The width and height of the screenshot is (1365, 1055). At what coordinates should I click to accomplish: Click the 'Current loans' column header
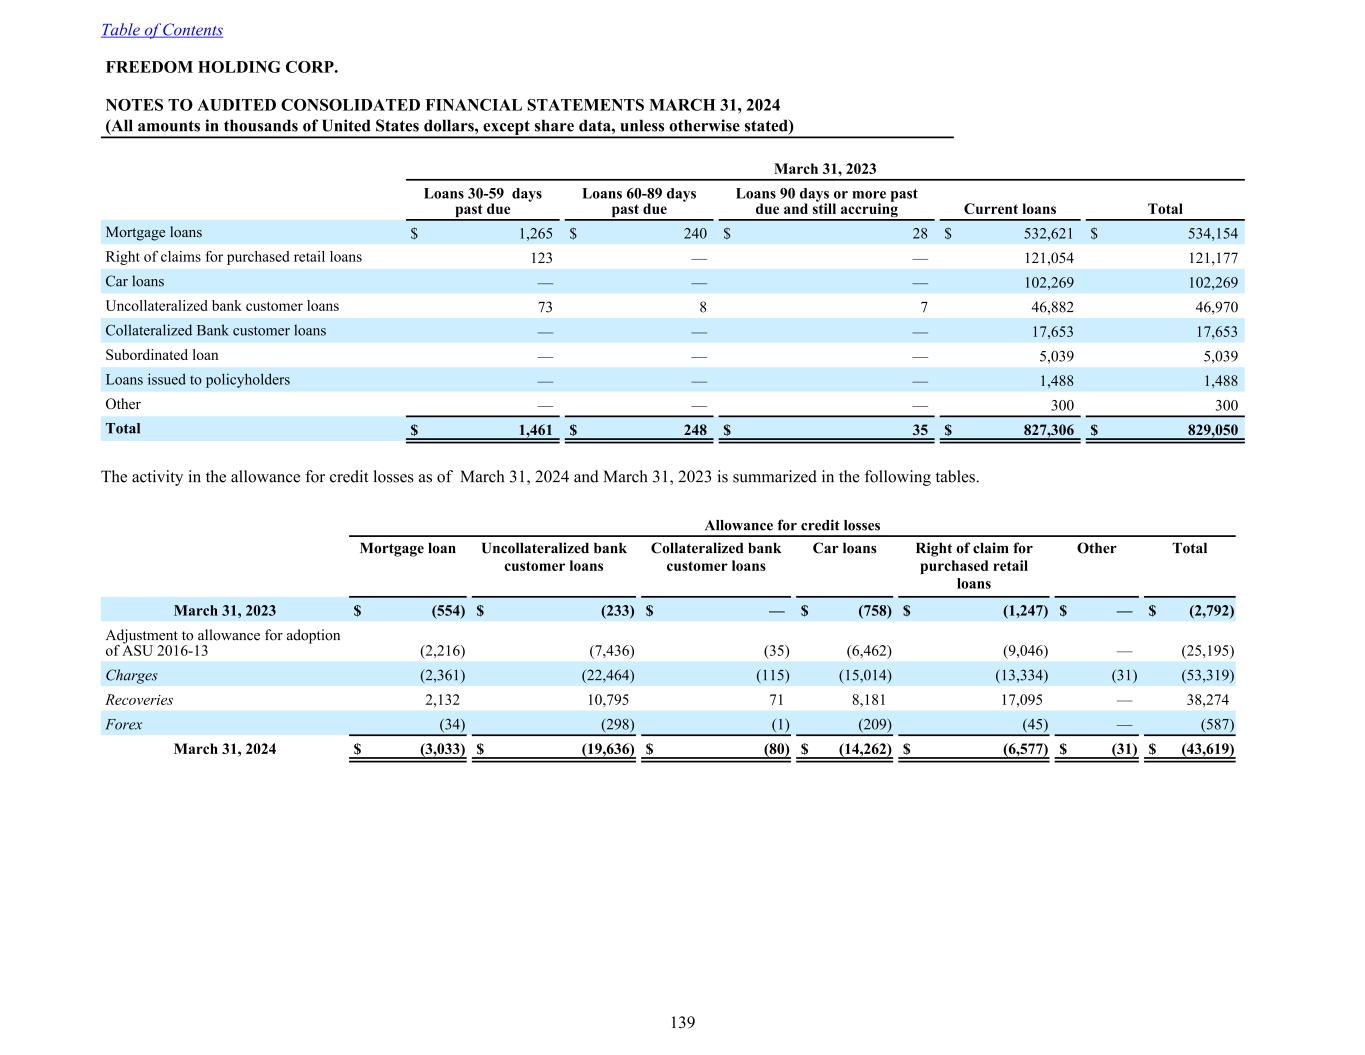pyautogui.click(x=1009, y=209)
